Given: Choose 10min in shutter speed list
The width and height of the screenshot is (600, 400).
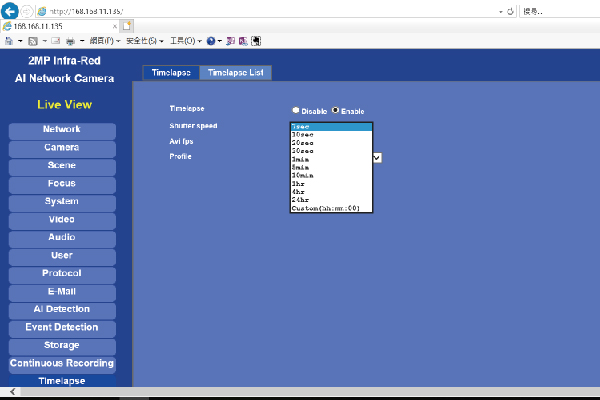Looking at the screenshot, I should click(x=331, y=175).
